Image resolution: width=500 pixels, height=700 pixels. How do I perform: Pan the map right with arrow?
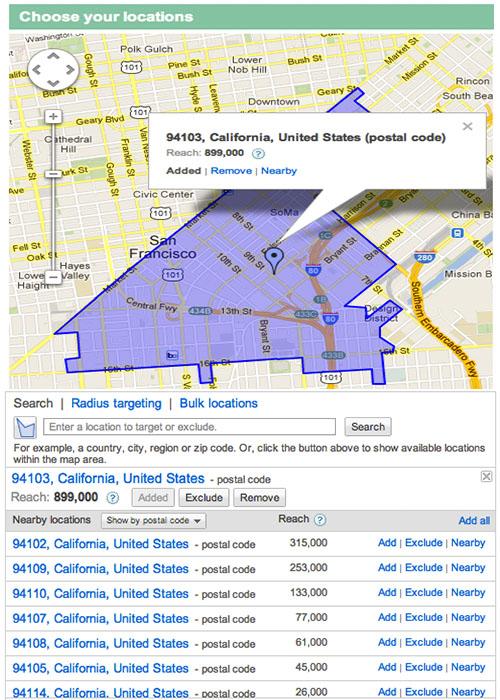pyautogui.click(x=70, y=70)
